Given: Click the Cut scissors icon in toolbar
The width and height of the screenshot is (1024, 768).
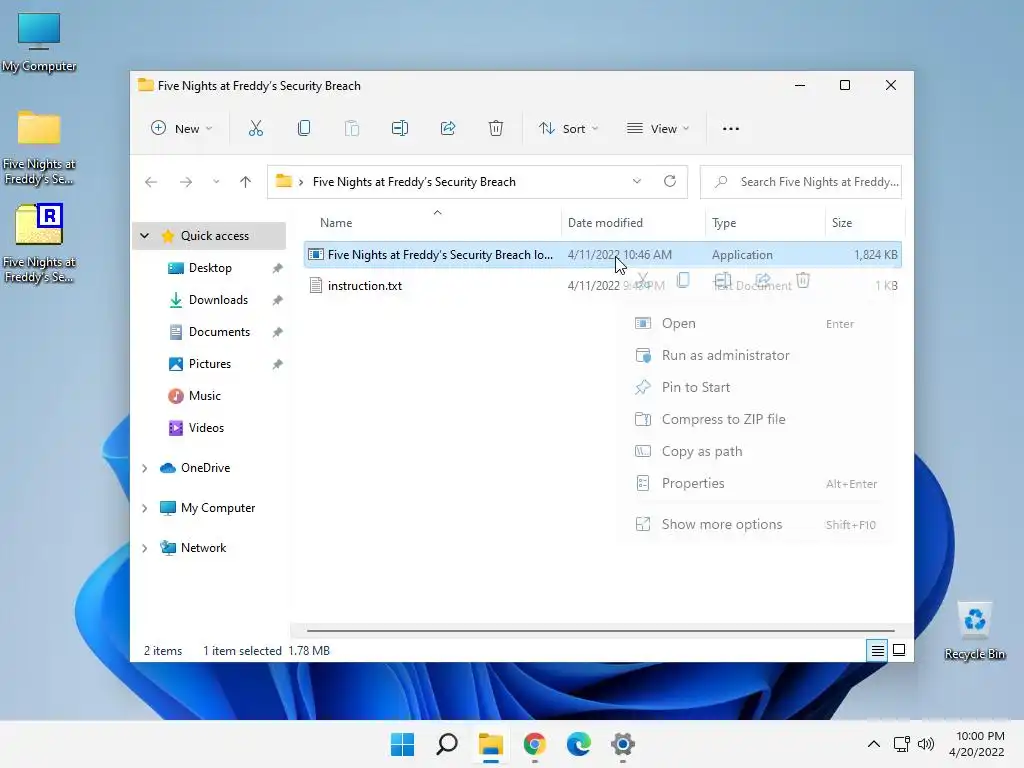Looking at the screenshot, I should tap(255, 129).
